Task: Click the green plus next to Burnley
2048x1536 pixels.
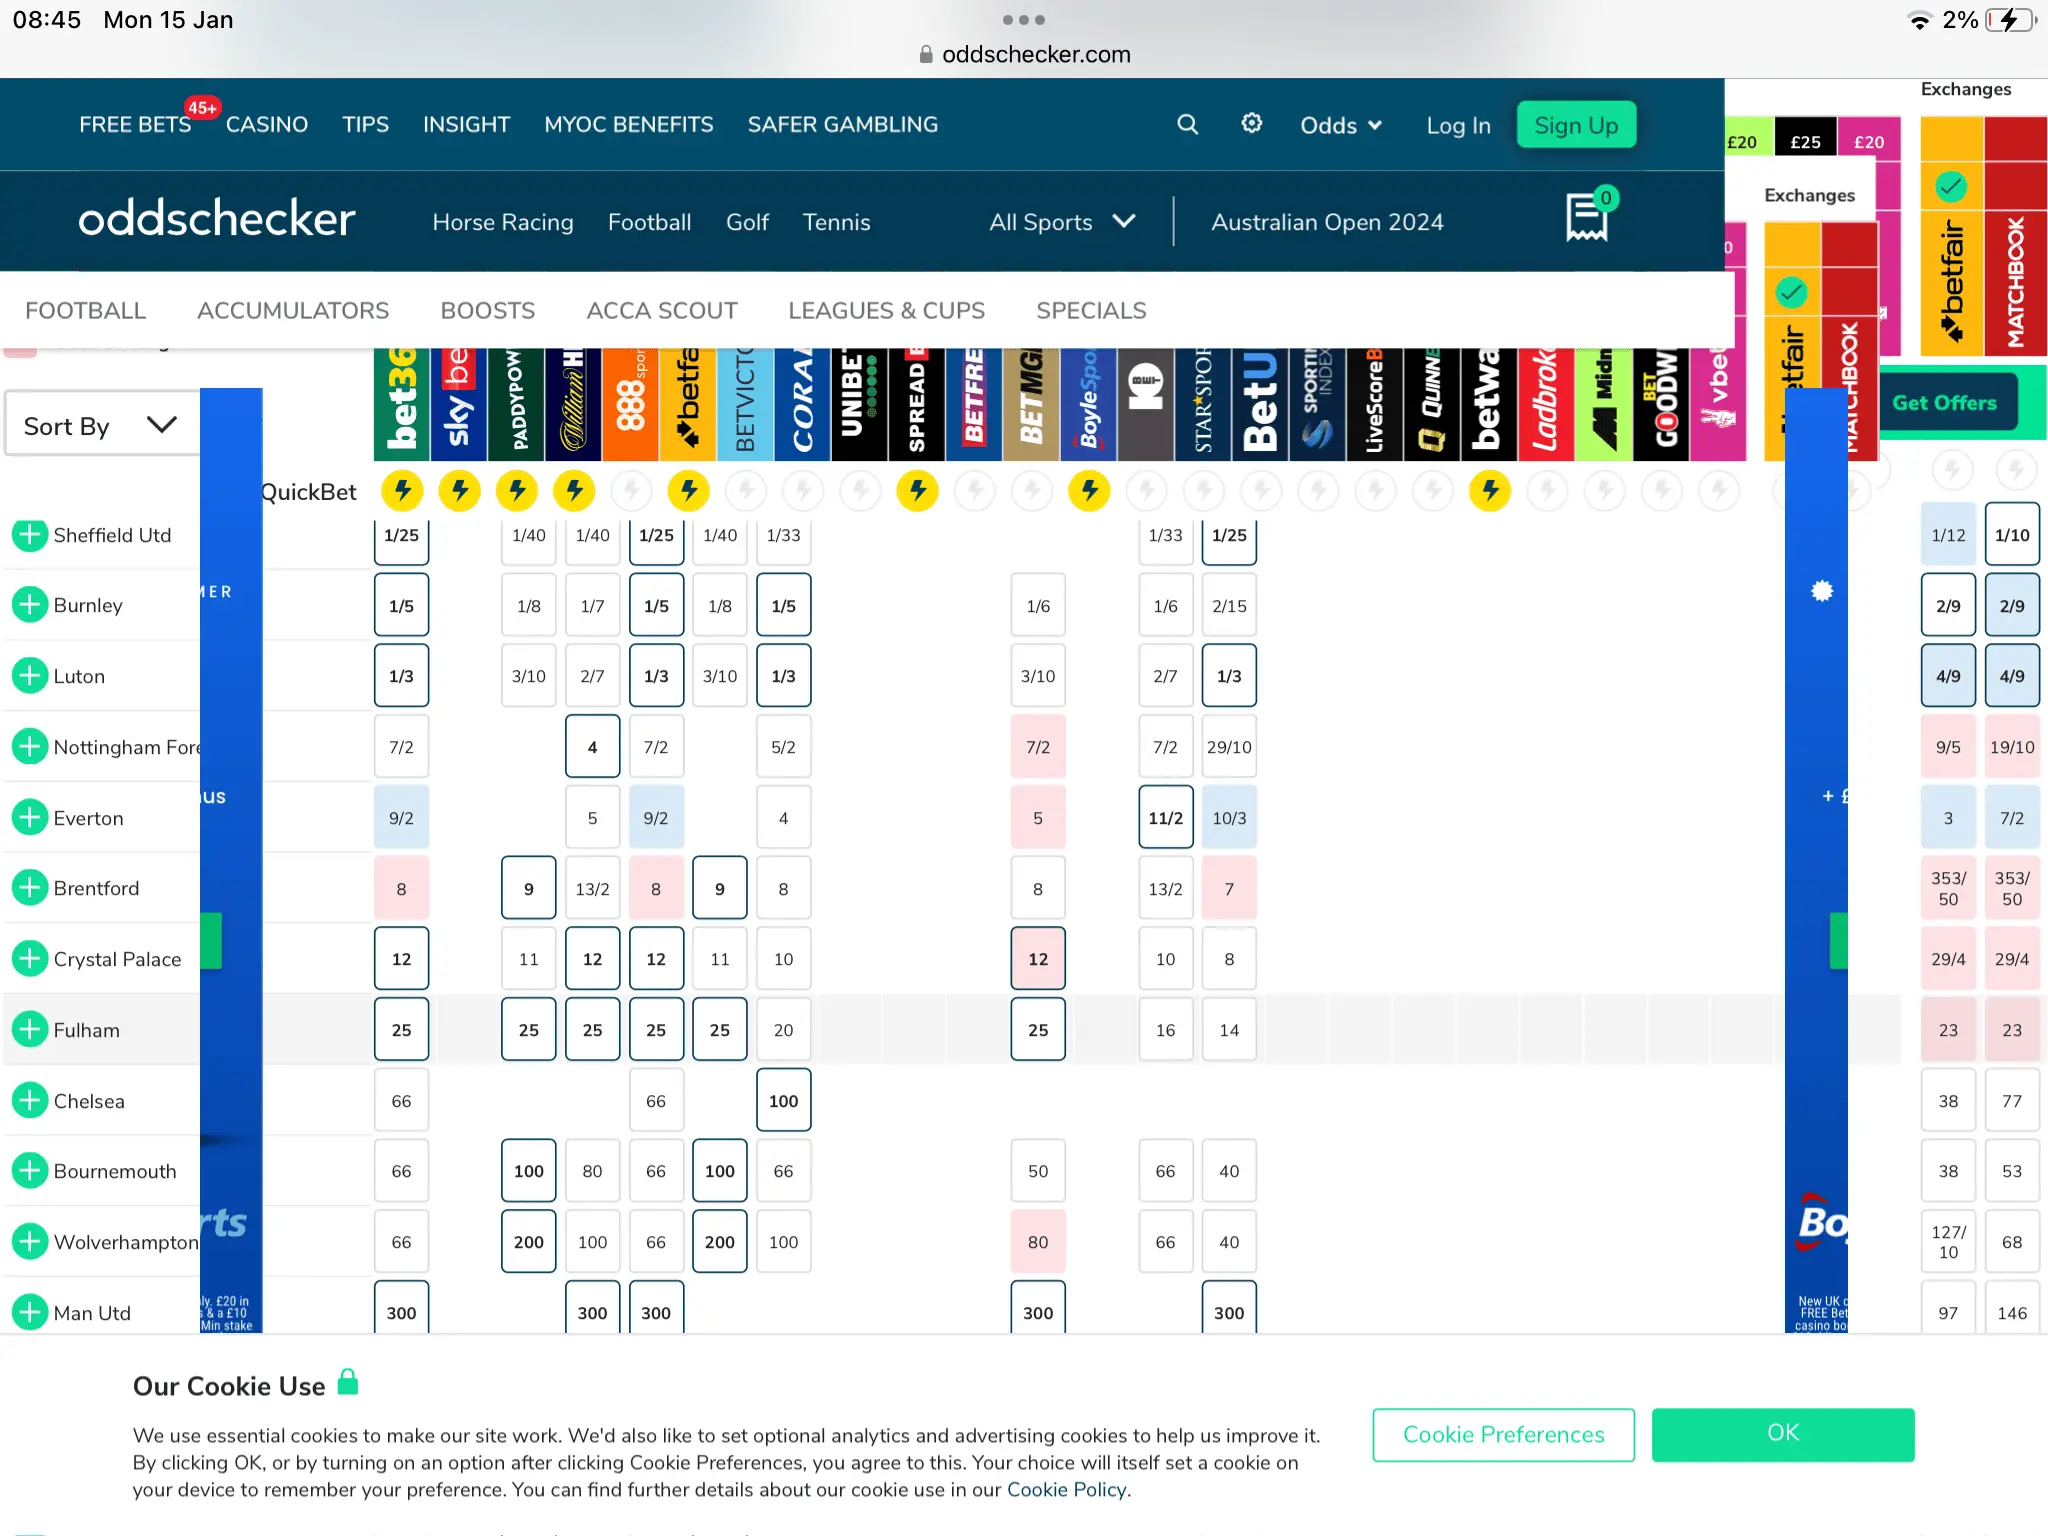Action: 30,605
